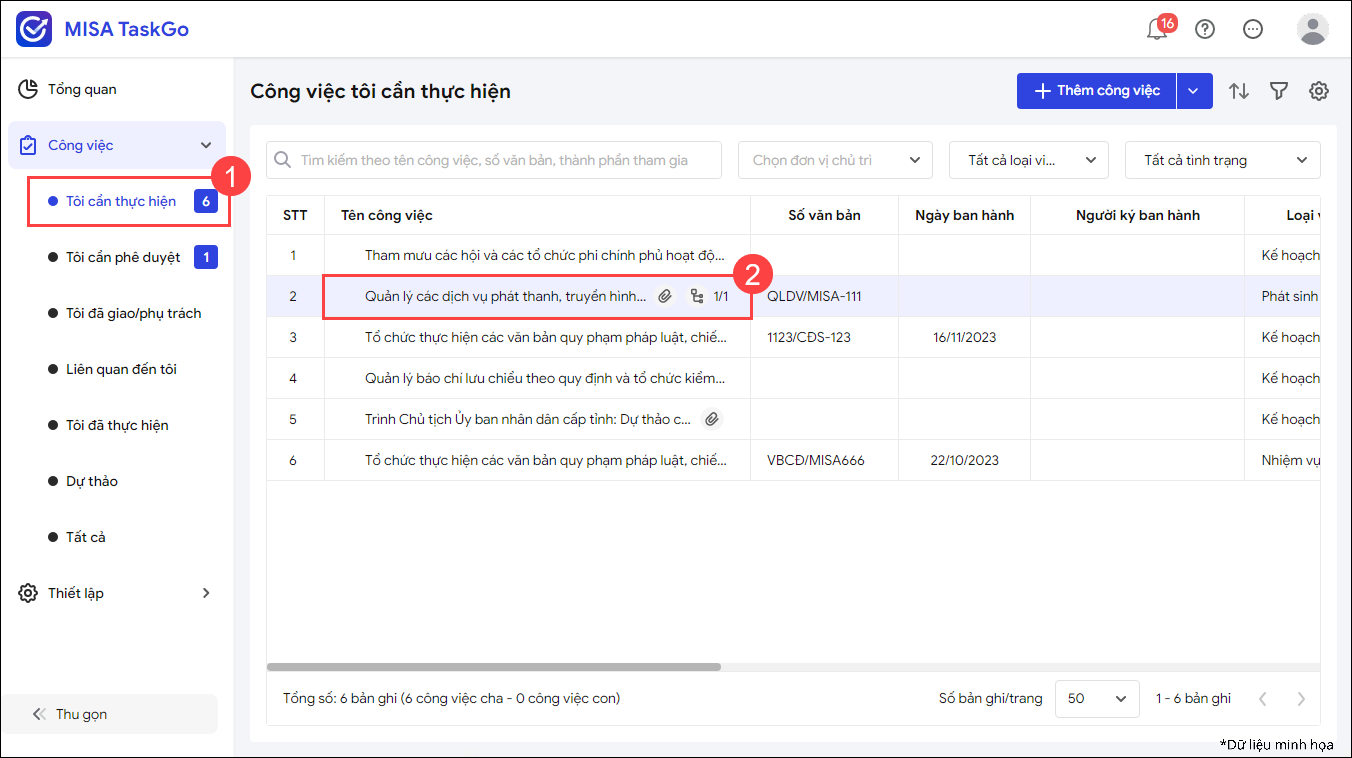Open the Tất cả loại việc dropdown
Viewport: 1352px width, 758px height.
pos(1029,160)
